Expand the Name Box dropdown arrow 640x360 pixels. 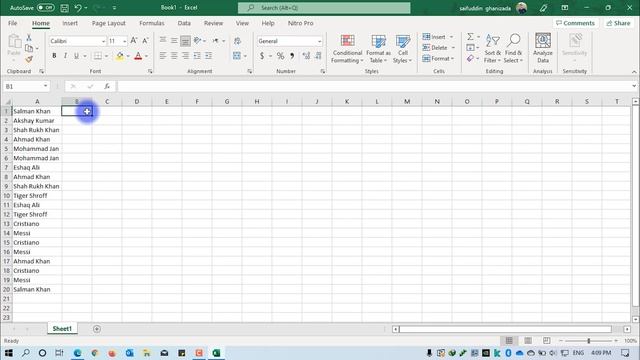[x=45, y=86]
